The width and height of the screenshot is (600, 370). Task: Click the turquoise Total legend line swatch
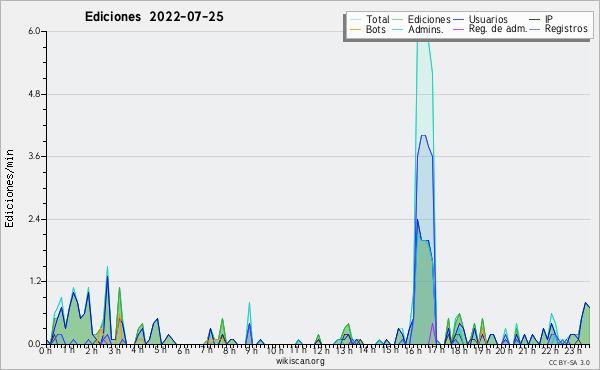pos(355,20)
